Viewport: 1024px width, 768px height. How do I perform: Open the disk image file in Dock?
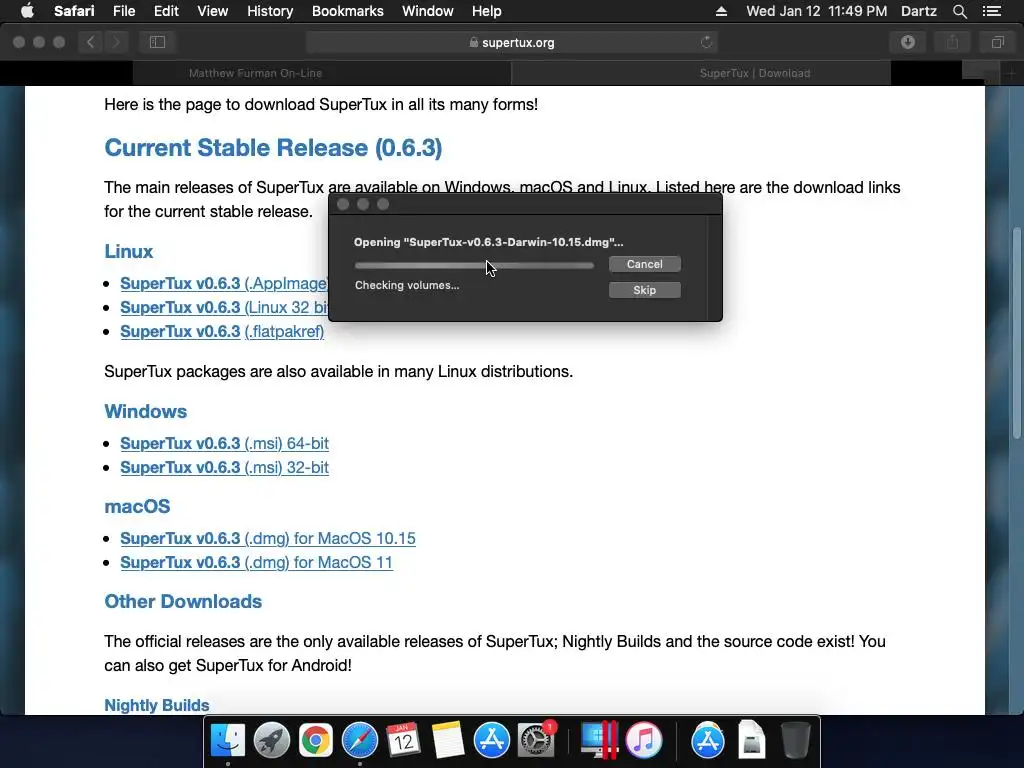752,740
